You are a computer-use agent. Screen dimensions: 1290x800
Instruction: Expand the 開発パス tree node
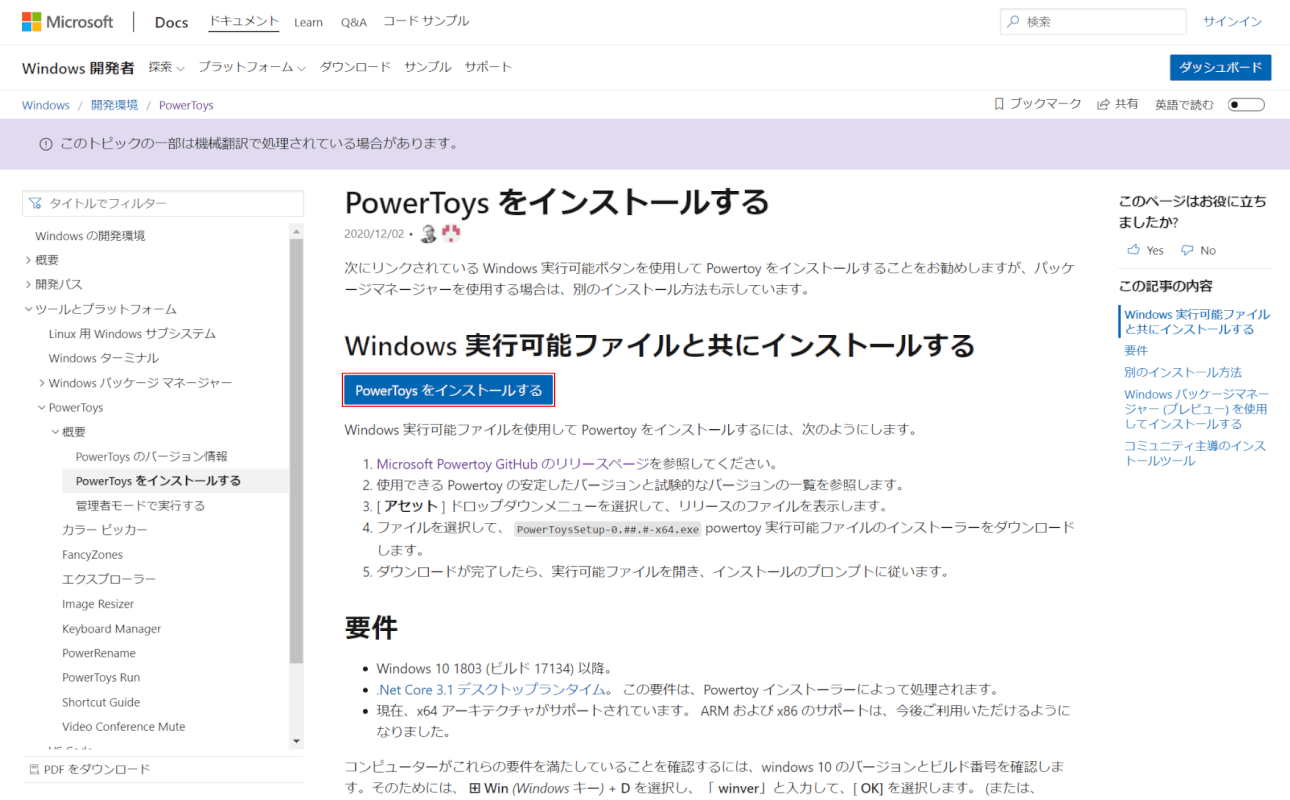click(28, 285)
